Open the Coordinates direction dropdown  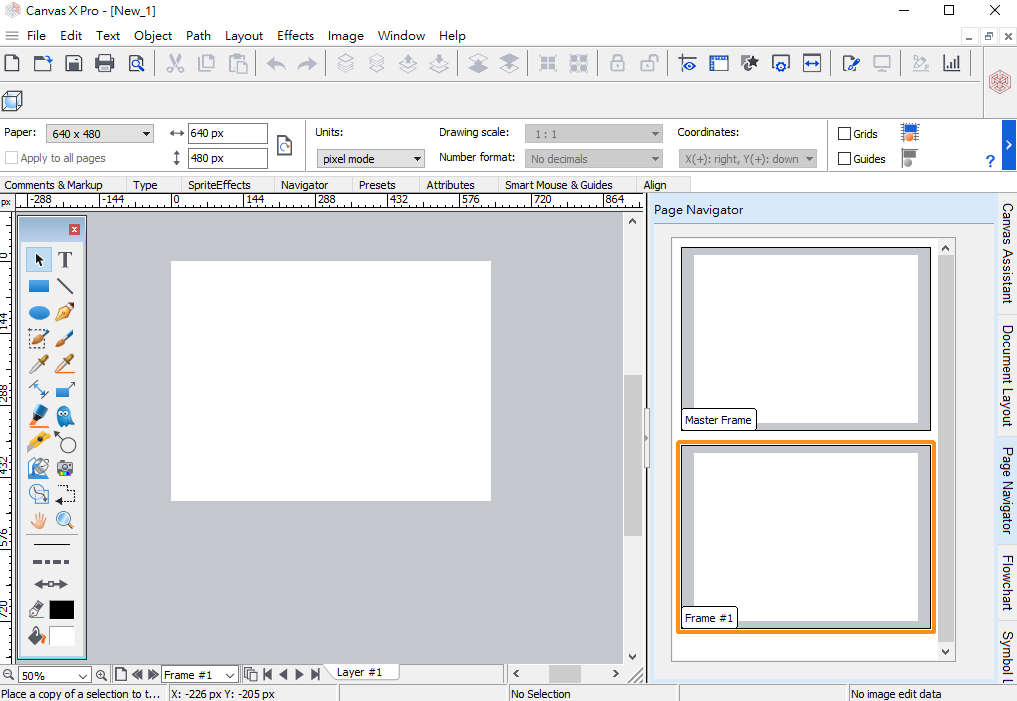[x=748, y=159]
